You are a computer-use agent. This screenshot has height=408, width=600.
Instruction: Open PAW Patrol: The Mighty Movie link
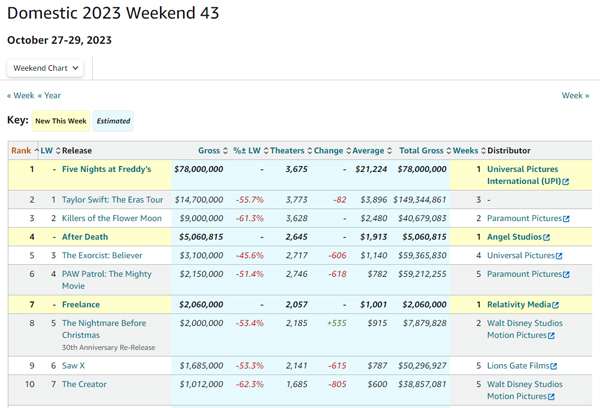(107, 280)
